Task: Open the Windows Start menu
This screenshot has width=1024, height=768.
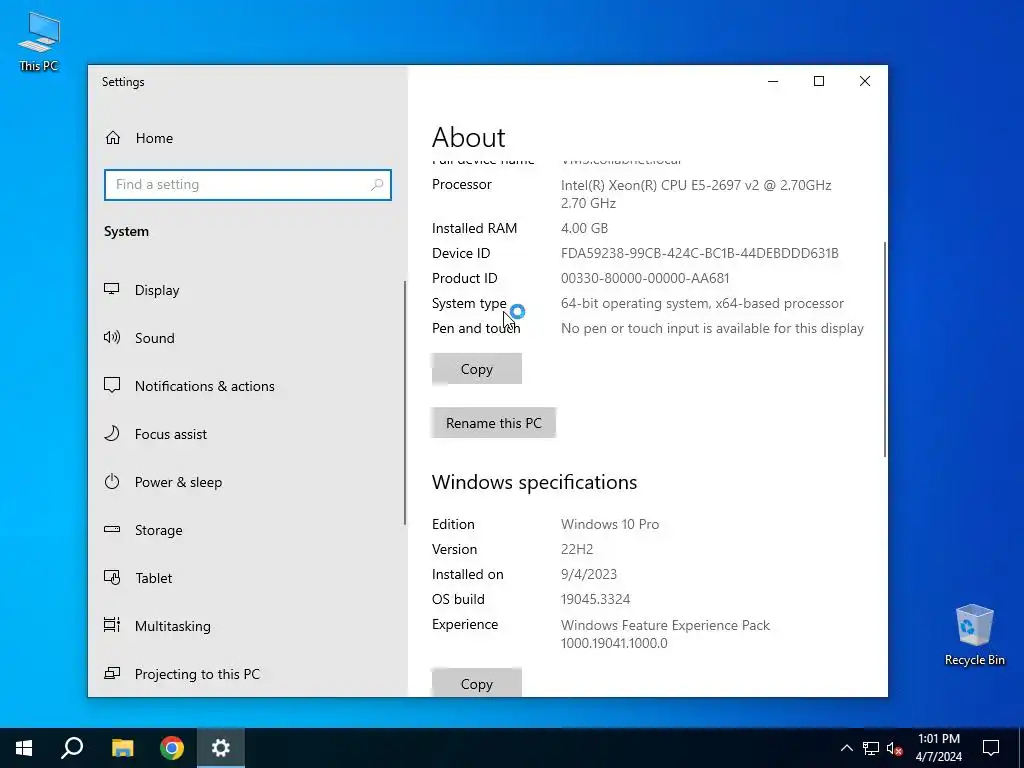Action: pyautogui.click(x=24, y=748)
